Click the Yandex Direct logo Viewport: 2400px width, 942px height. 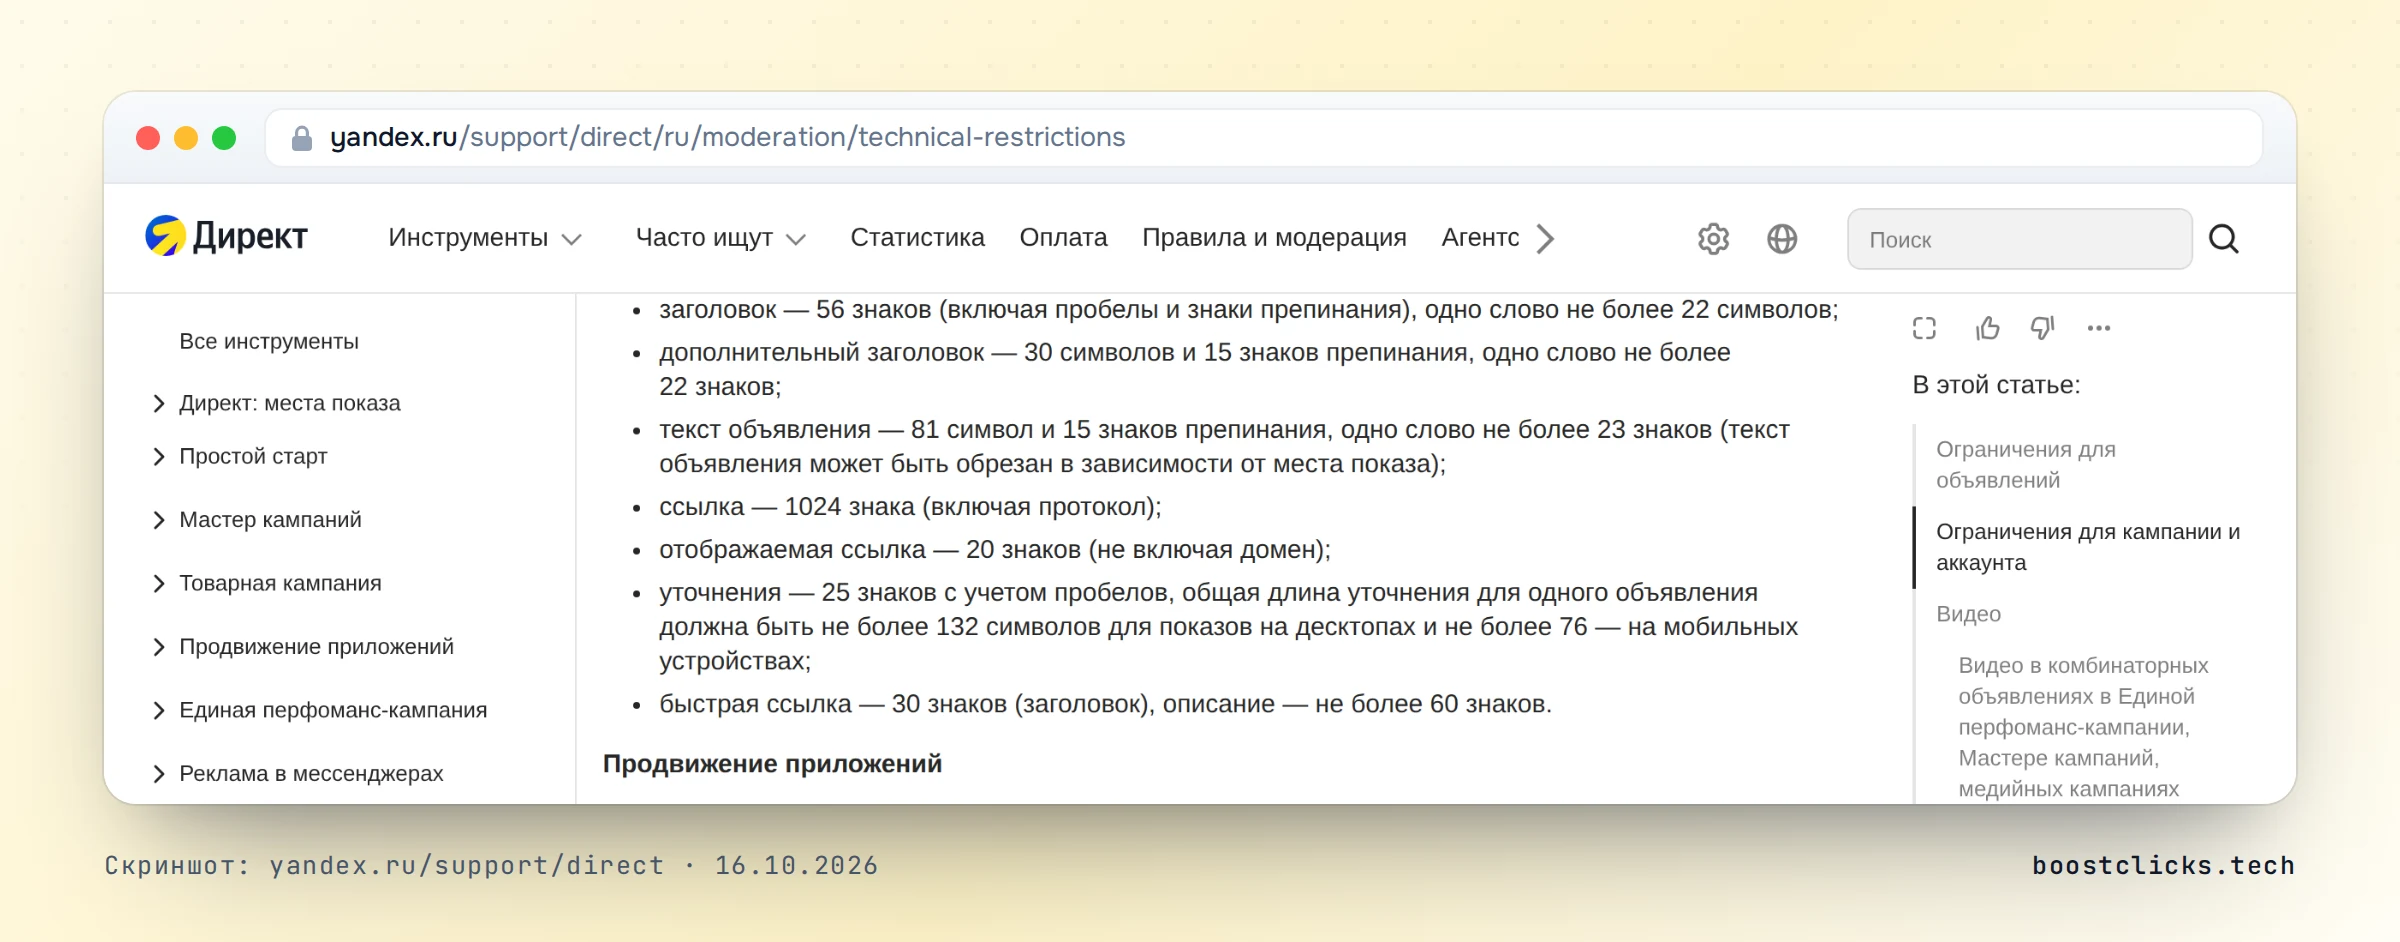[226, 237]
